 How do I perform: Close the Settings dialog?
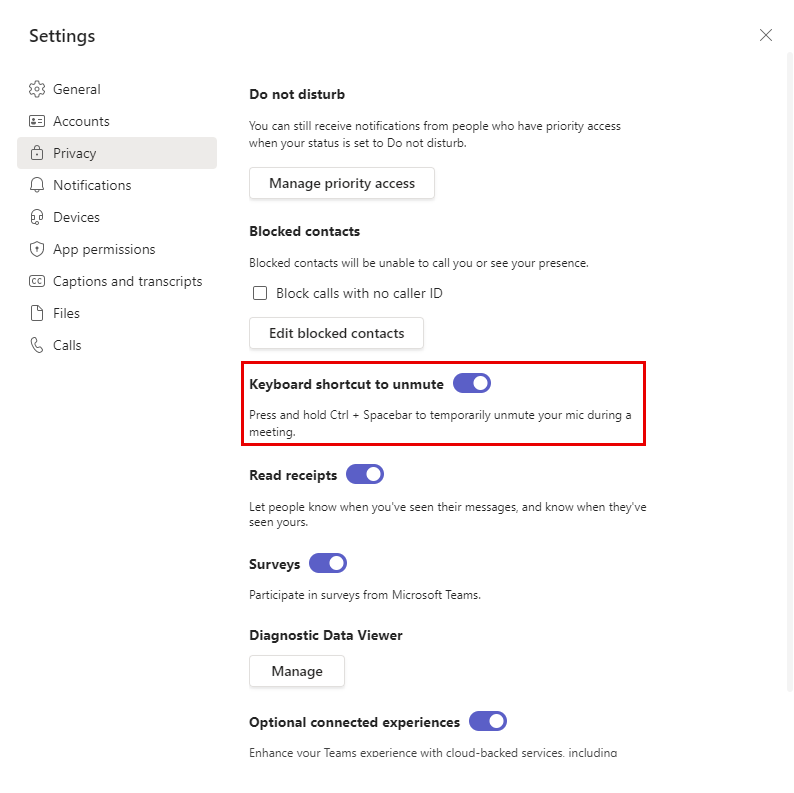[766, 35]
